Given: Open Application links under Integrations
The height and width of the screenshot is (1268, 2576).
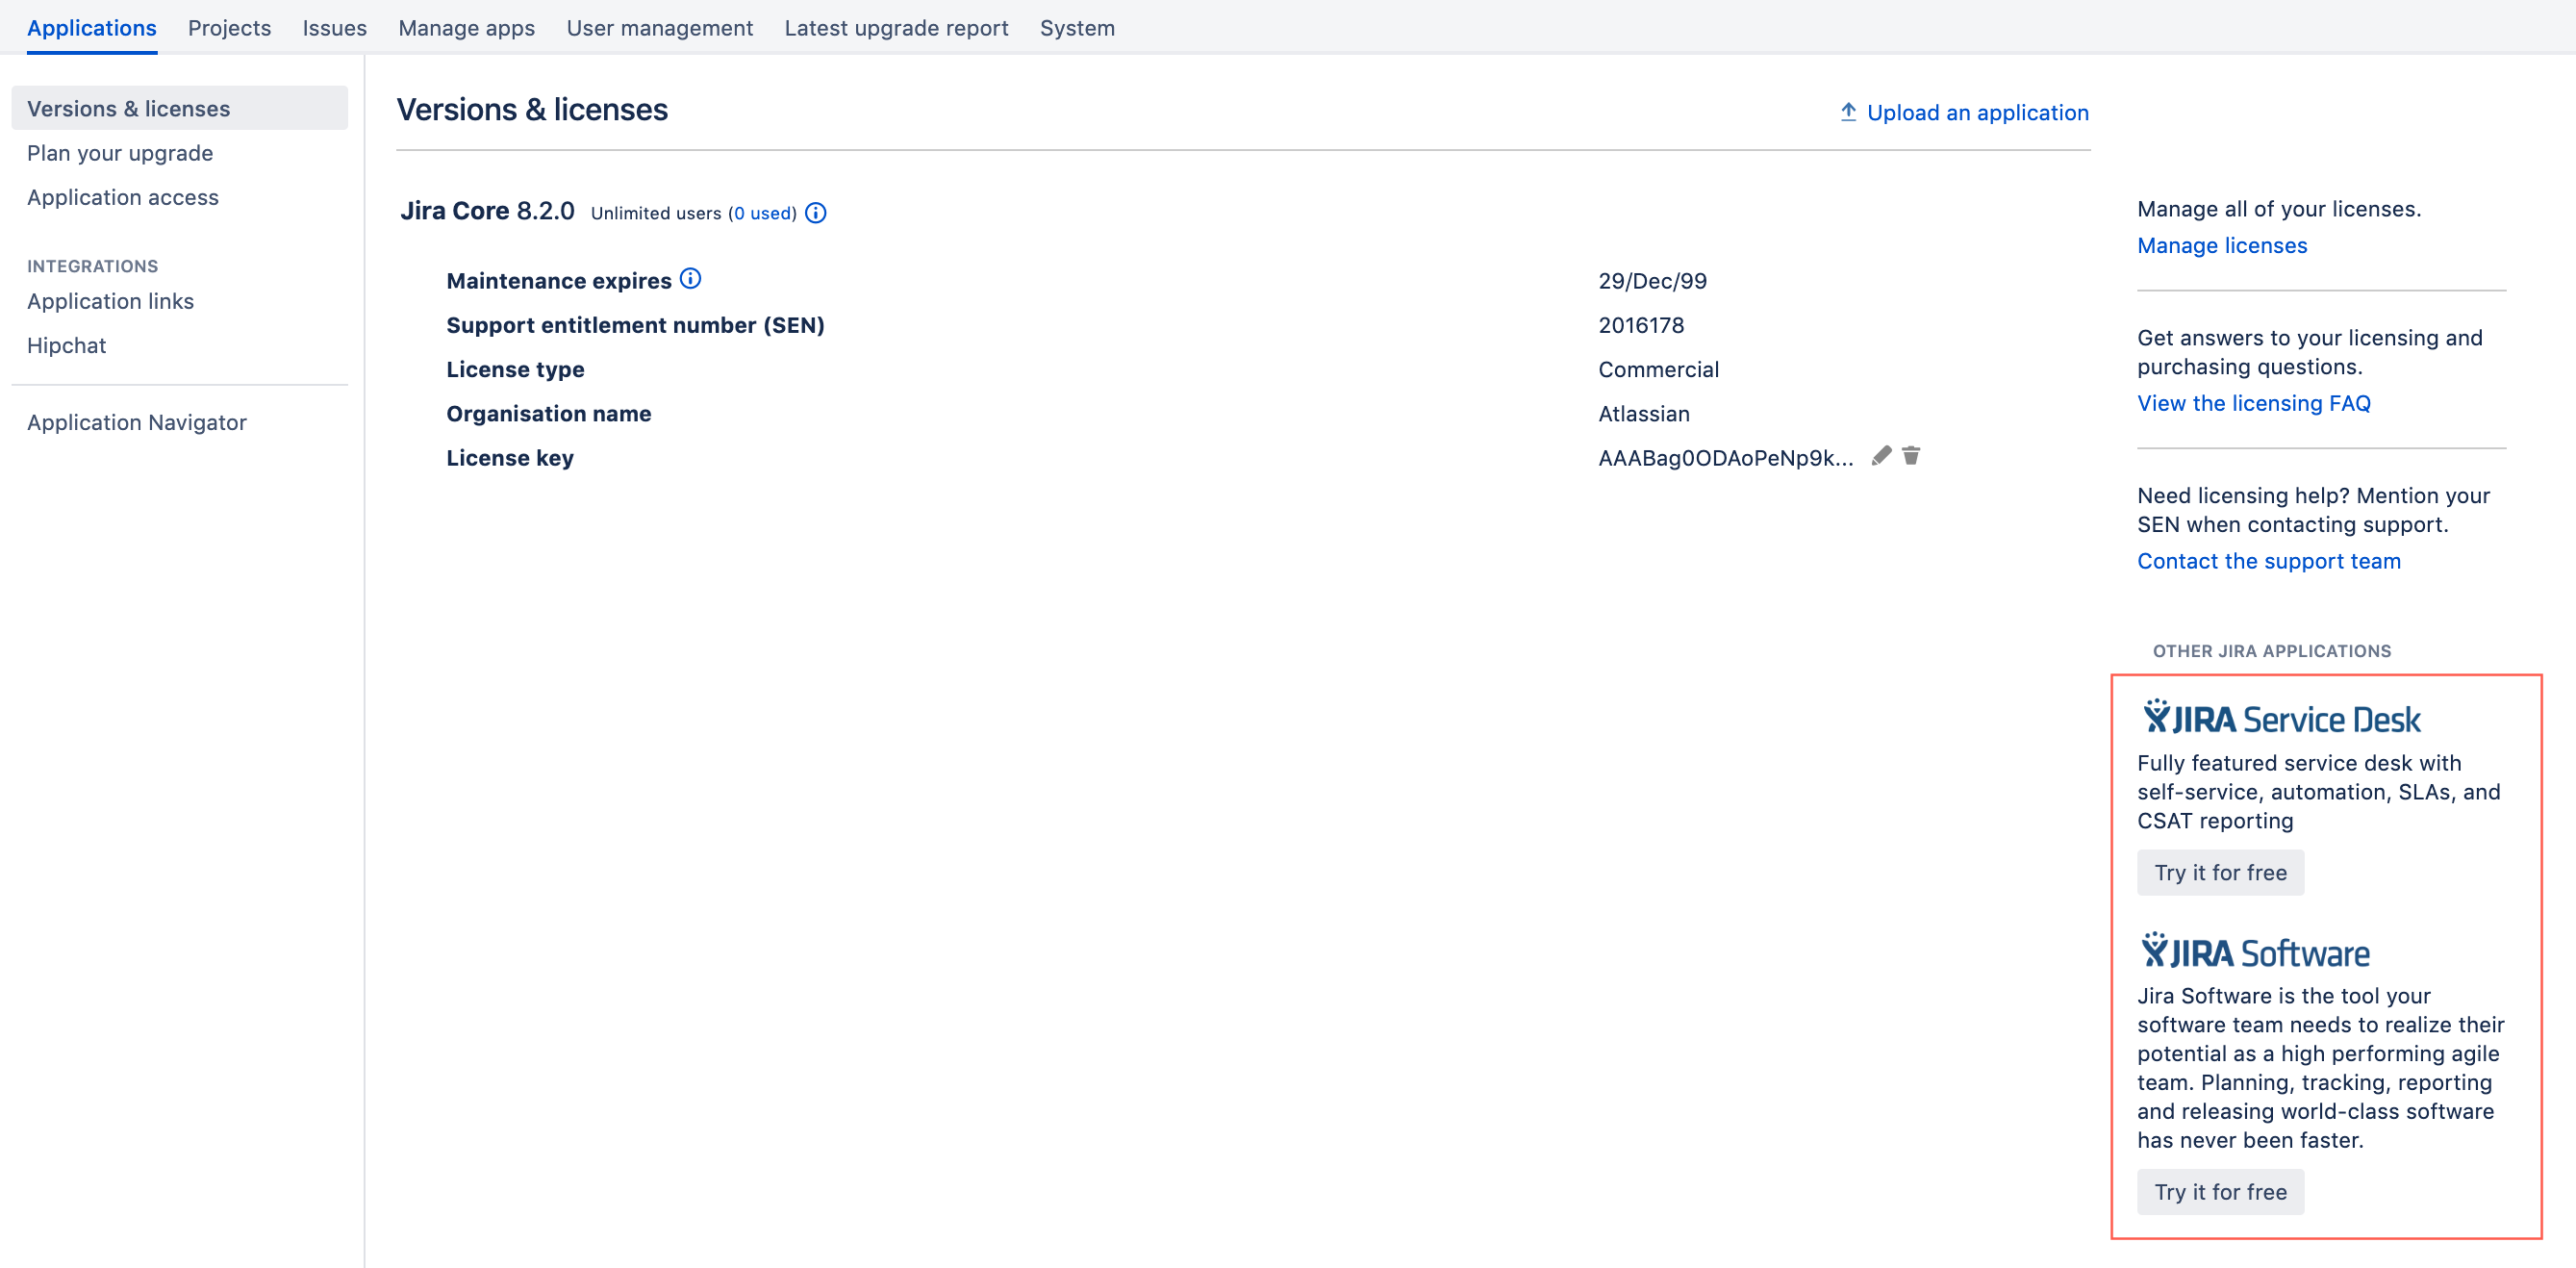Looking at the screenshot, I should [x=110, y=301].
